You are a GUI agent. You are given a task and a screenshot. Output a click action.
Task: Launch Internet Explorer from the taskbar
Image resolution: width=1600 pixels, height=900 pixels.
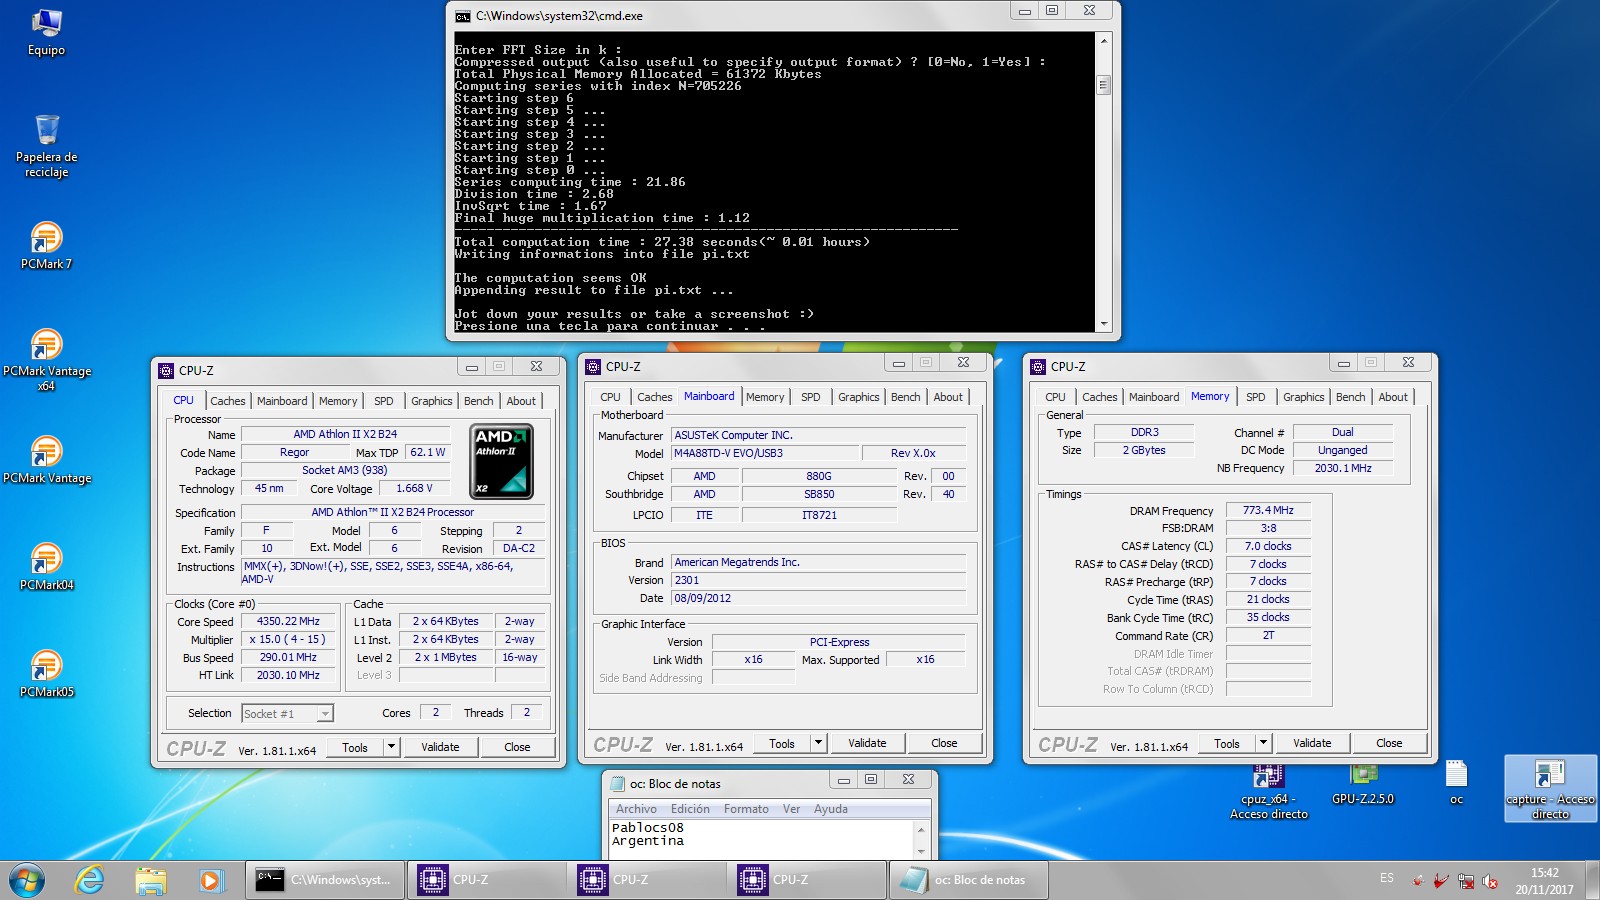pyautogui.click(x=90, y=880)
